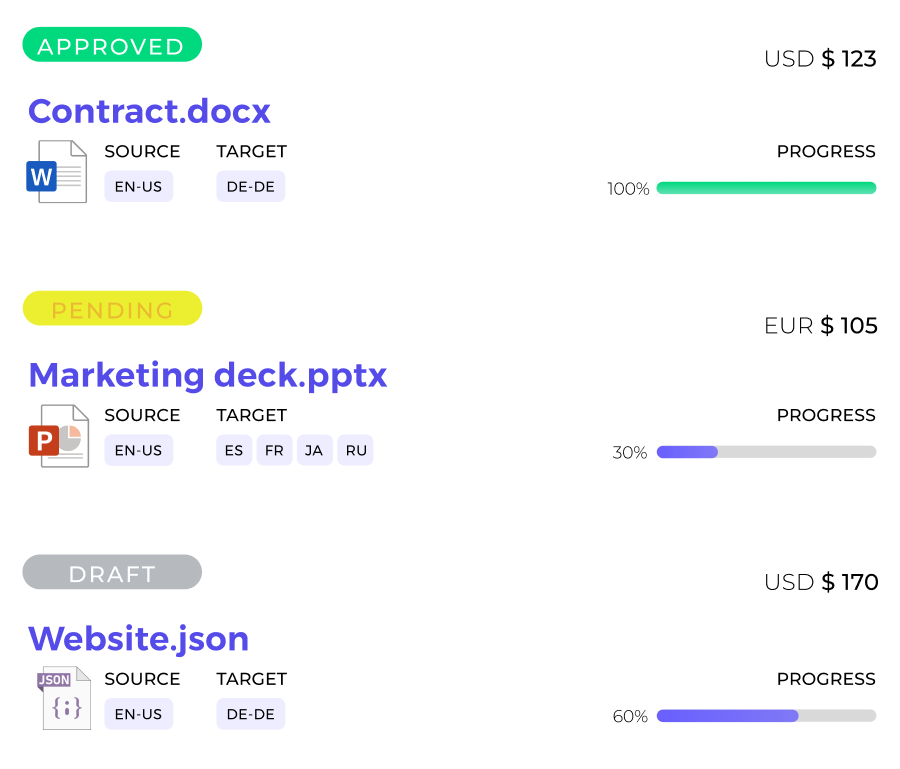Select the DE-DE target tag on Contract.docx
This screenshot has height=769, width=900.
[250, 186]
